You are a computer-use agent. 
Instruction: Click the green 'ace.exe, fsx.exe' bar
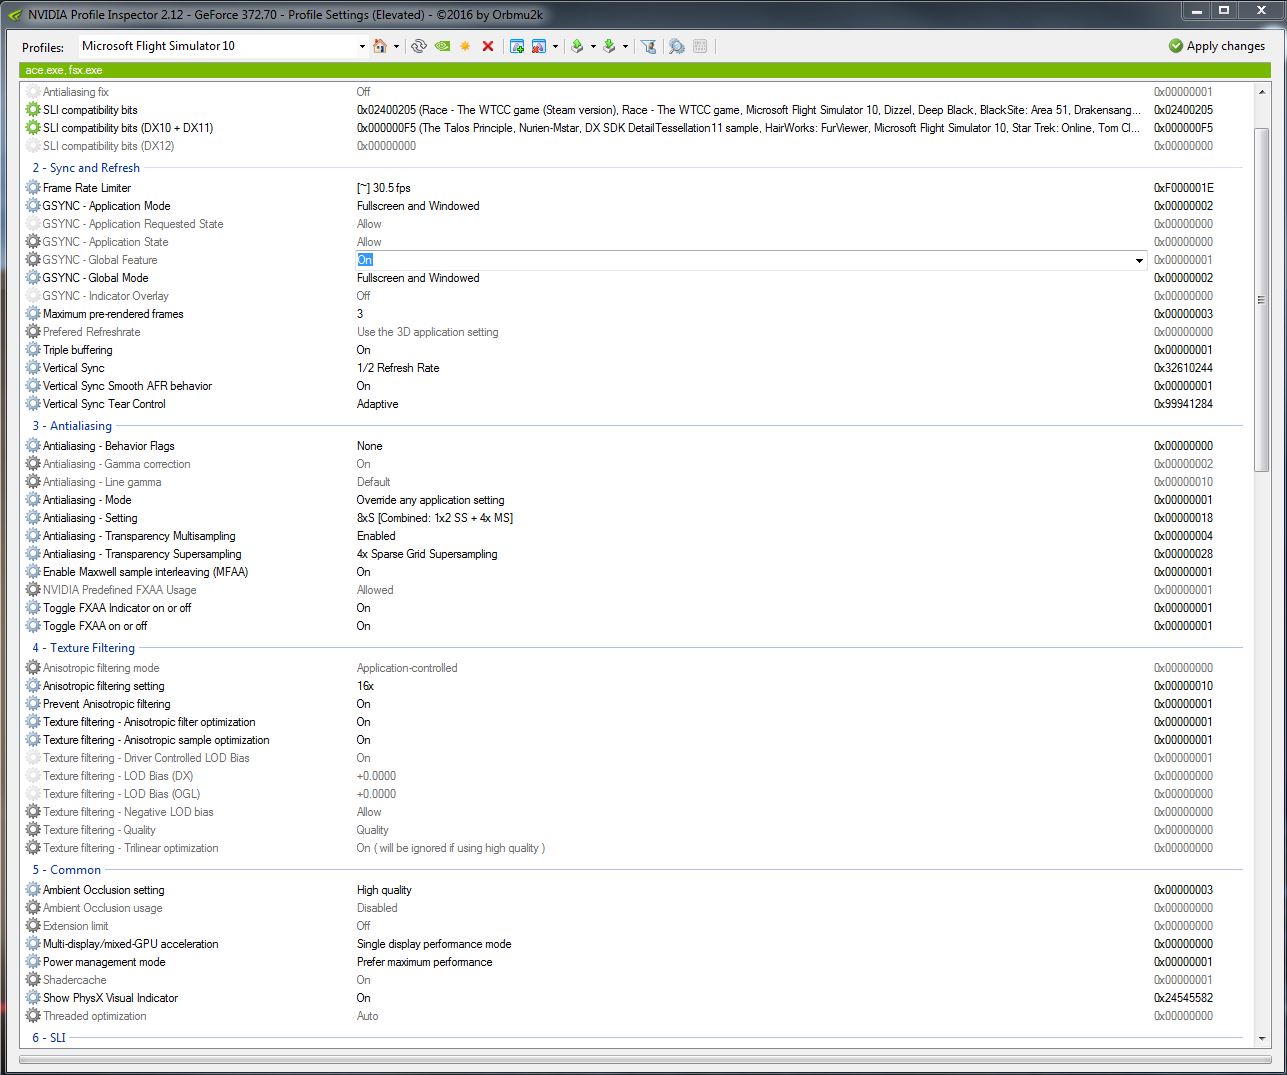tap(644, 70)
